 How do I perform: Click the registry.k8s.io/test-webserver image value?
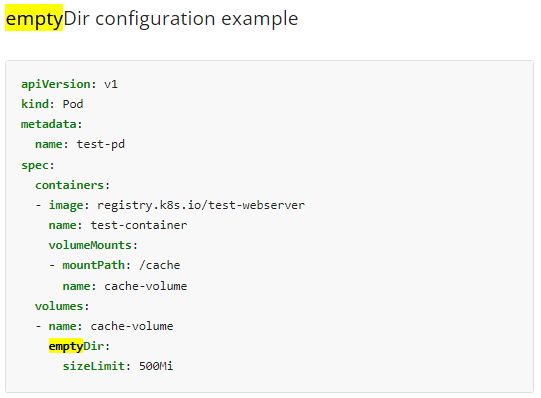click(201, 205)
